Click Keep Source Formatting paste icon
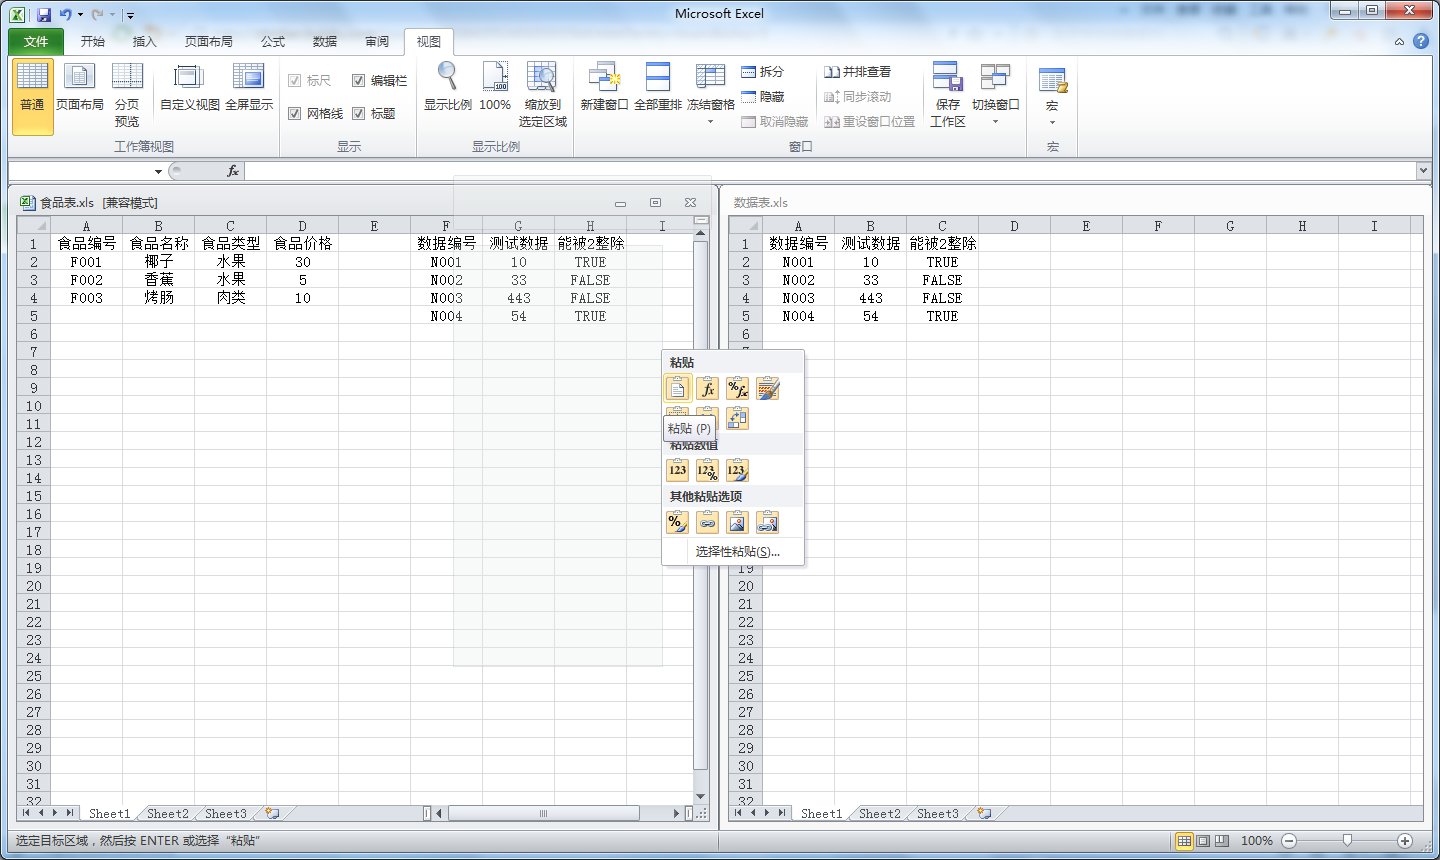This screenshot has height=860, width=1440. (x=767, y=389)
